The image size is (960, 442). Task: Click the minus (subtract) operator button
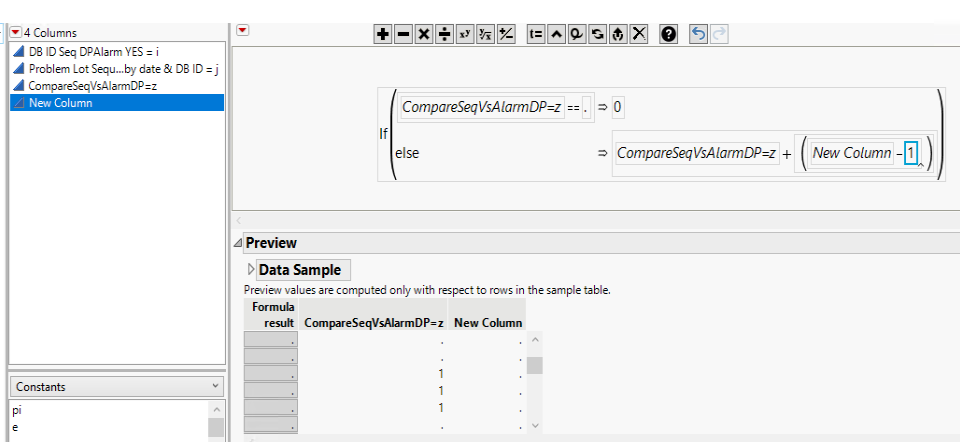pos(403,34)
